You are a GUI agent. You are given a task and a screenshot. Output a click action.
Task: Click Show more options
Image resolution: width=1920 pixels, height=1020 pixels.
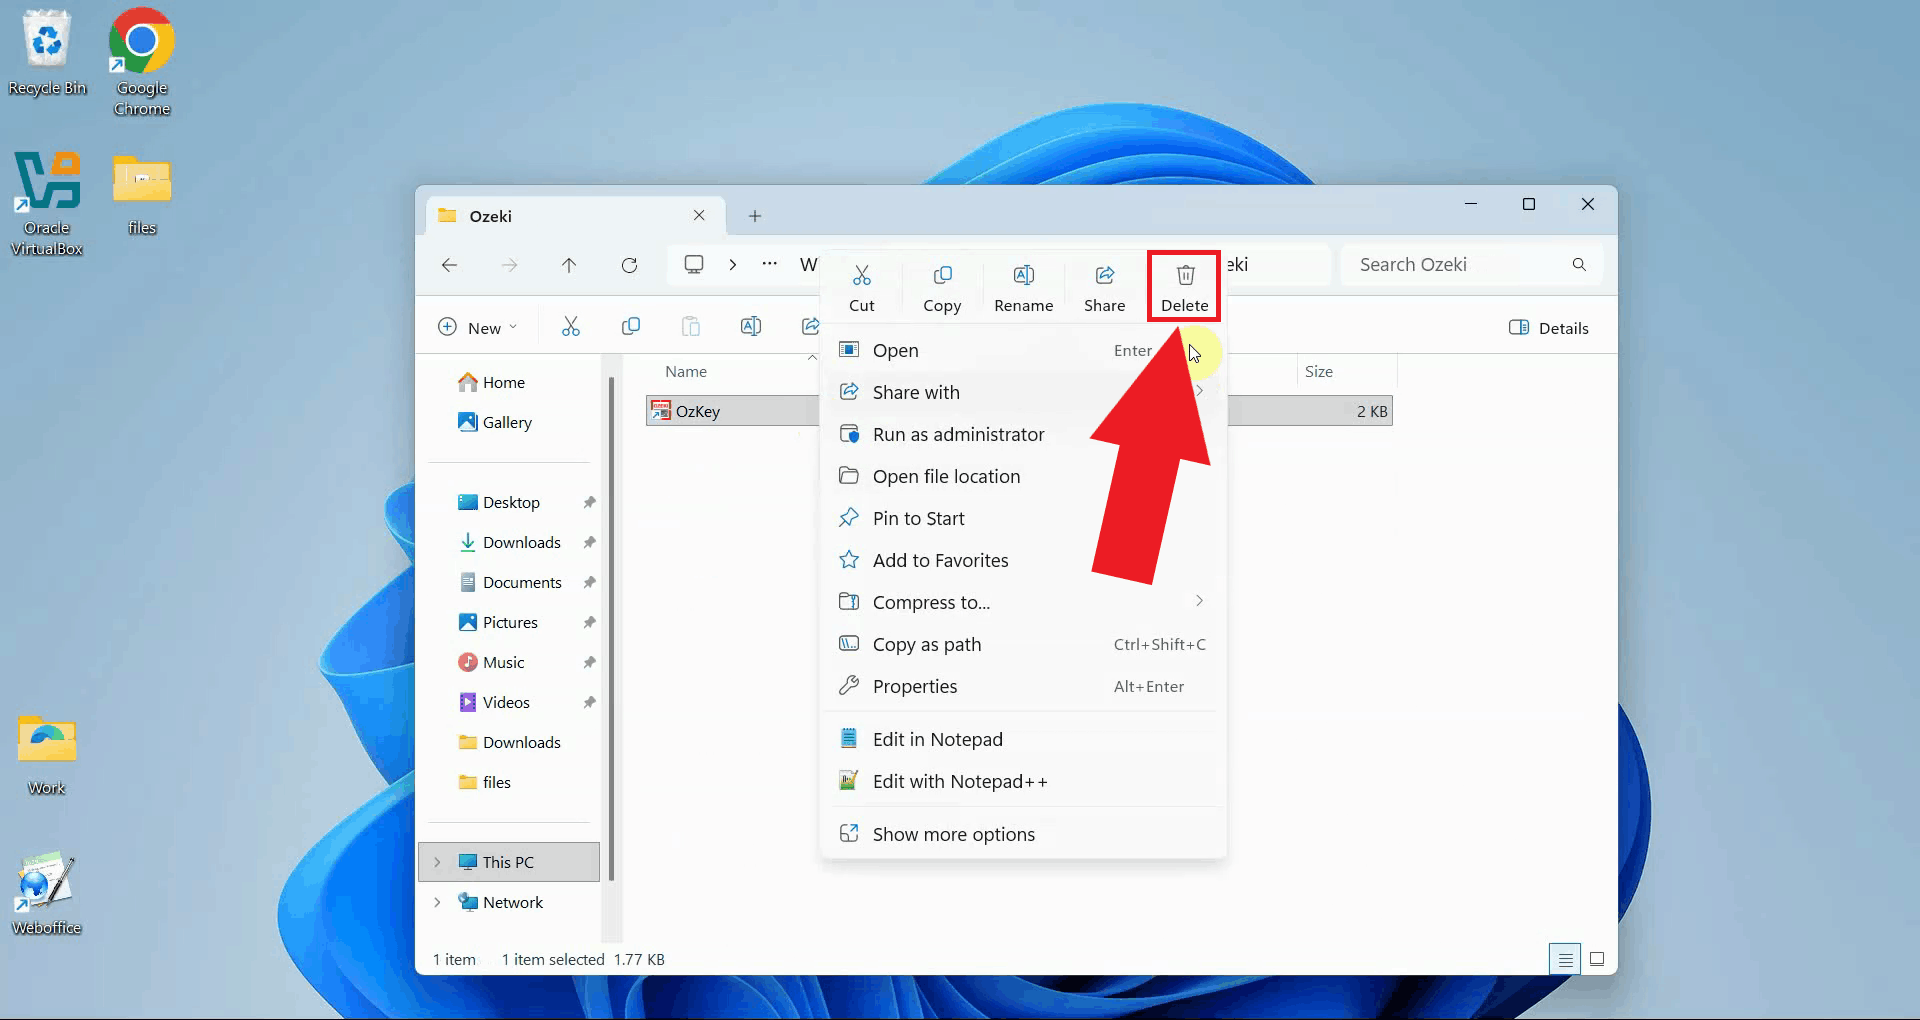point(952,833)
